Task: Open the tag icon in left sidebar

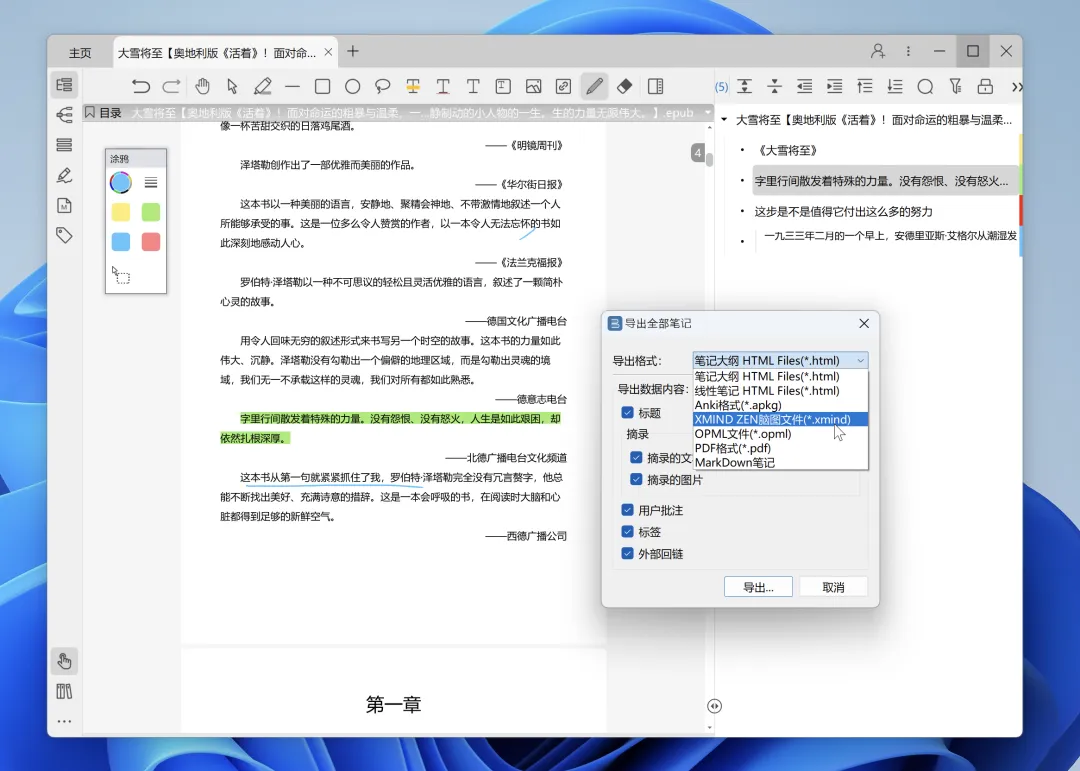Action: click(64, 235)
